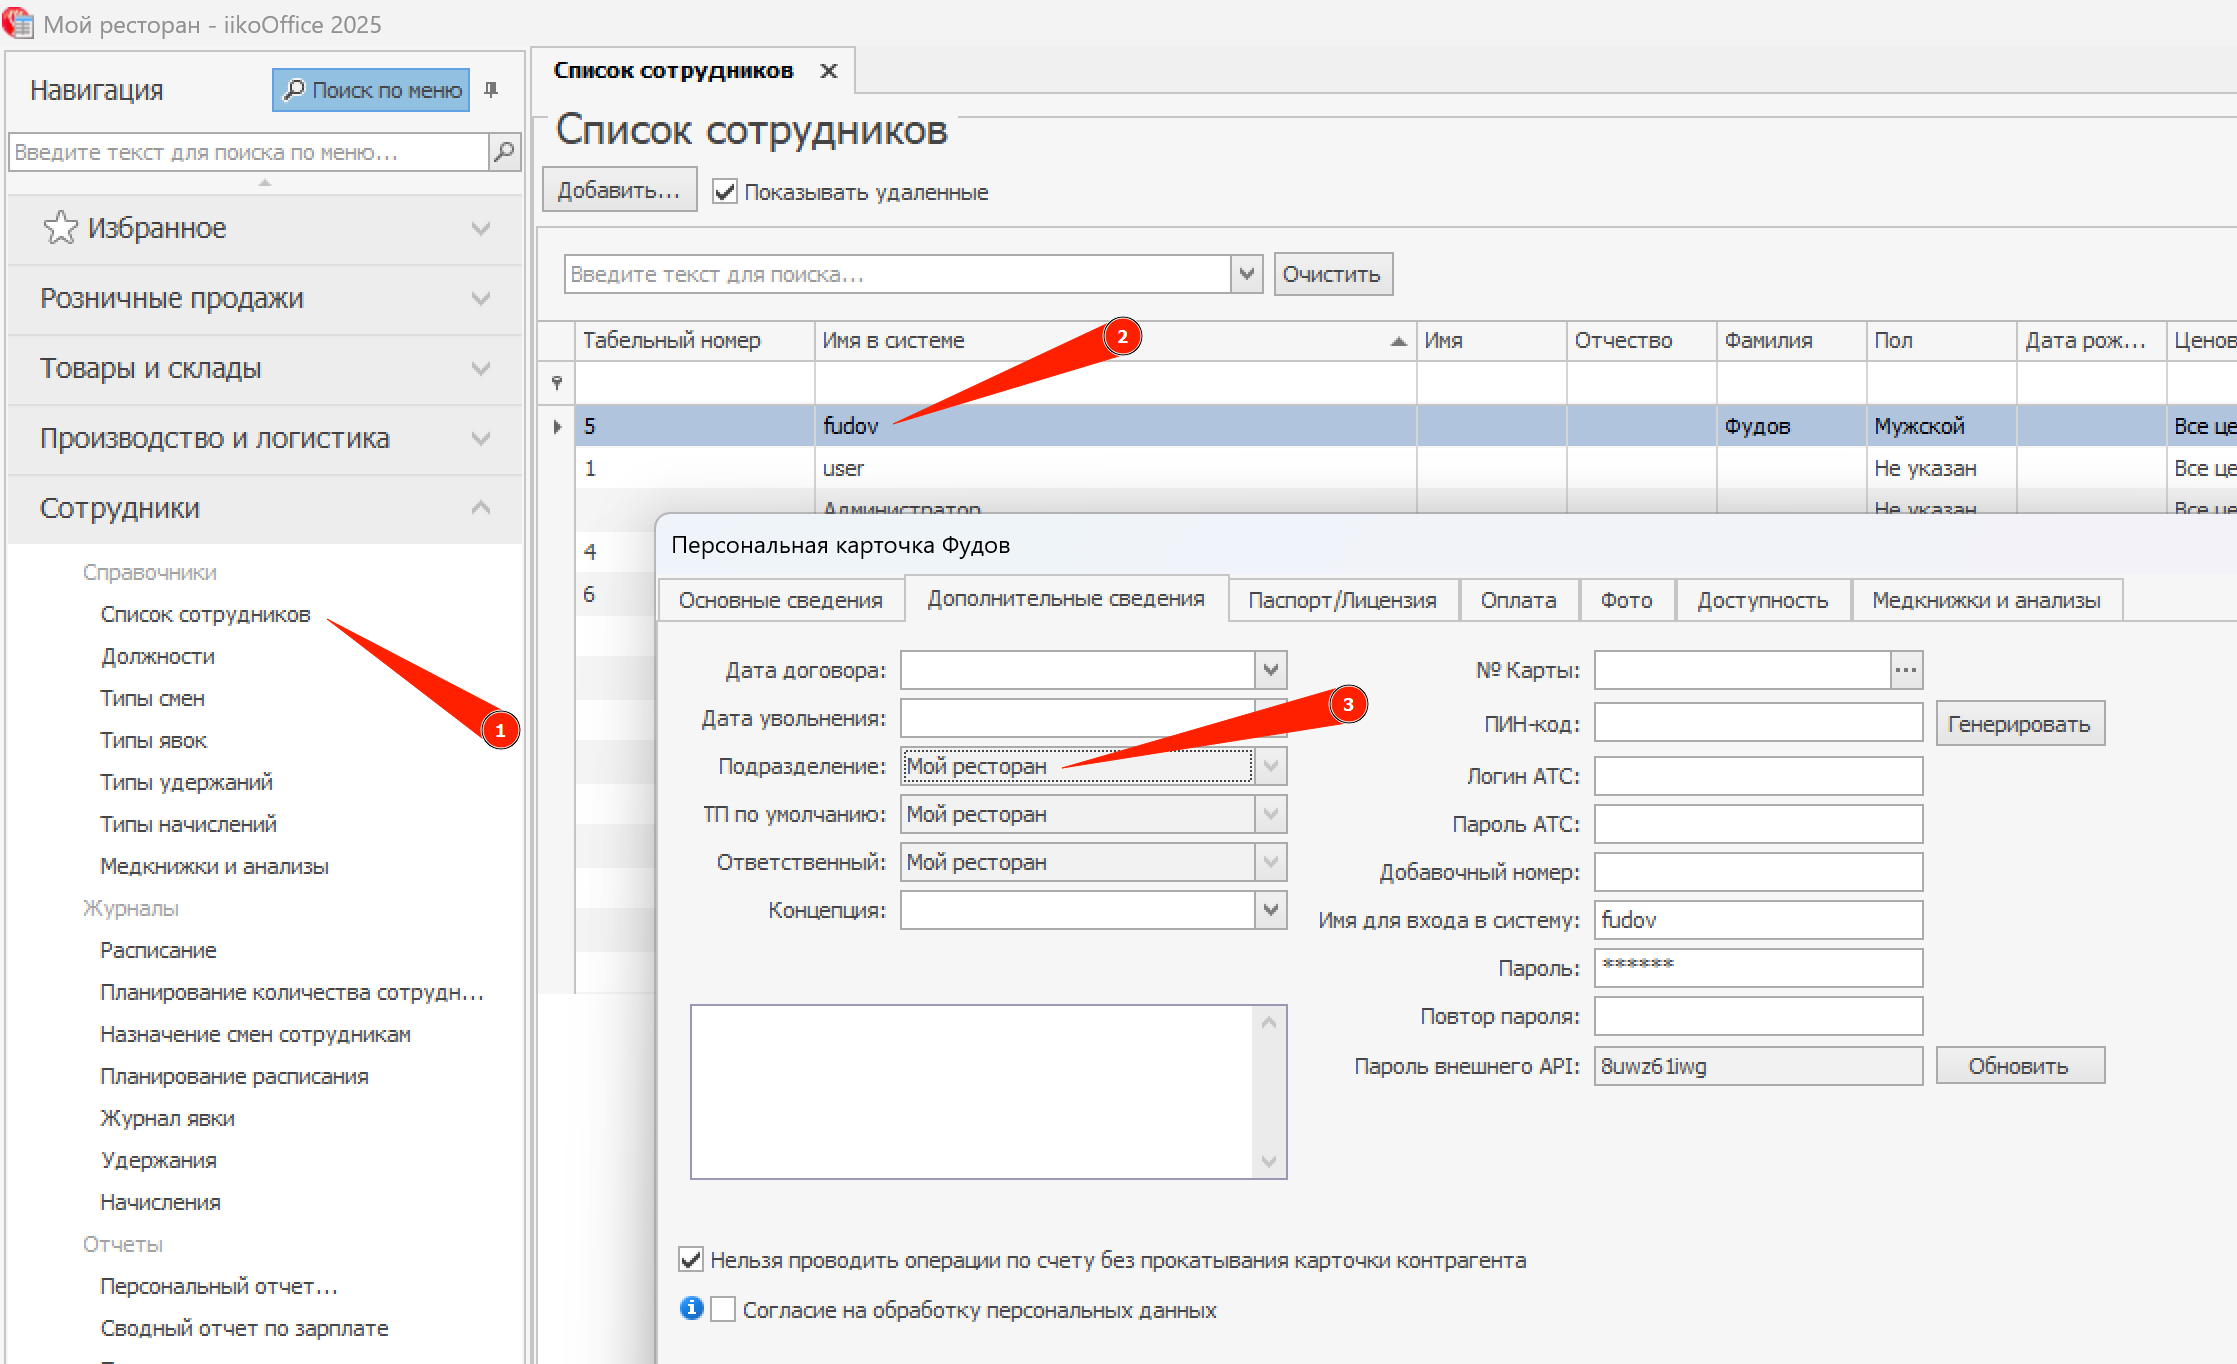Screen dimensions: 2237x1364
Task: Close the Список сотрудников tab
Action: (828, 71)
